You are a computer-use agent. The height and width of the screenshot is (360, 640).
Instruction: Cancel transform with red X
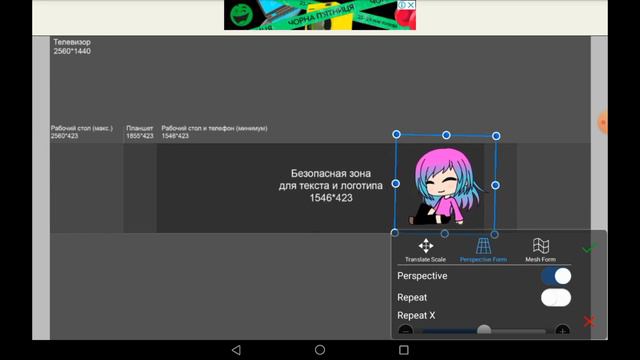pos(589,322)
